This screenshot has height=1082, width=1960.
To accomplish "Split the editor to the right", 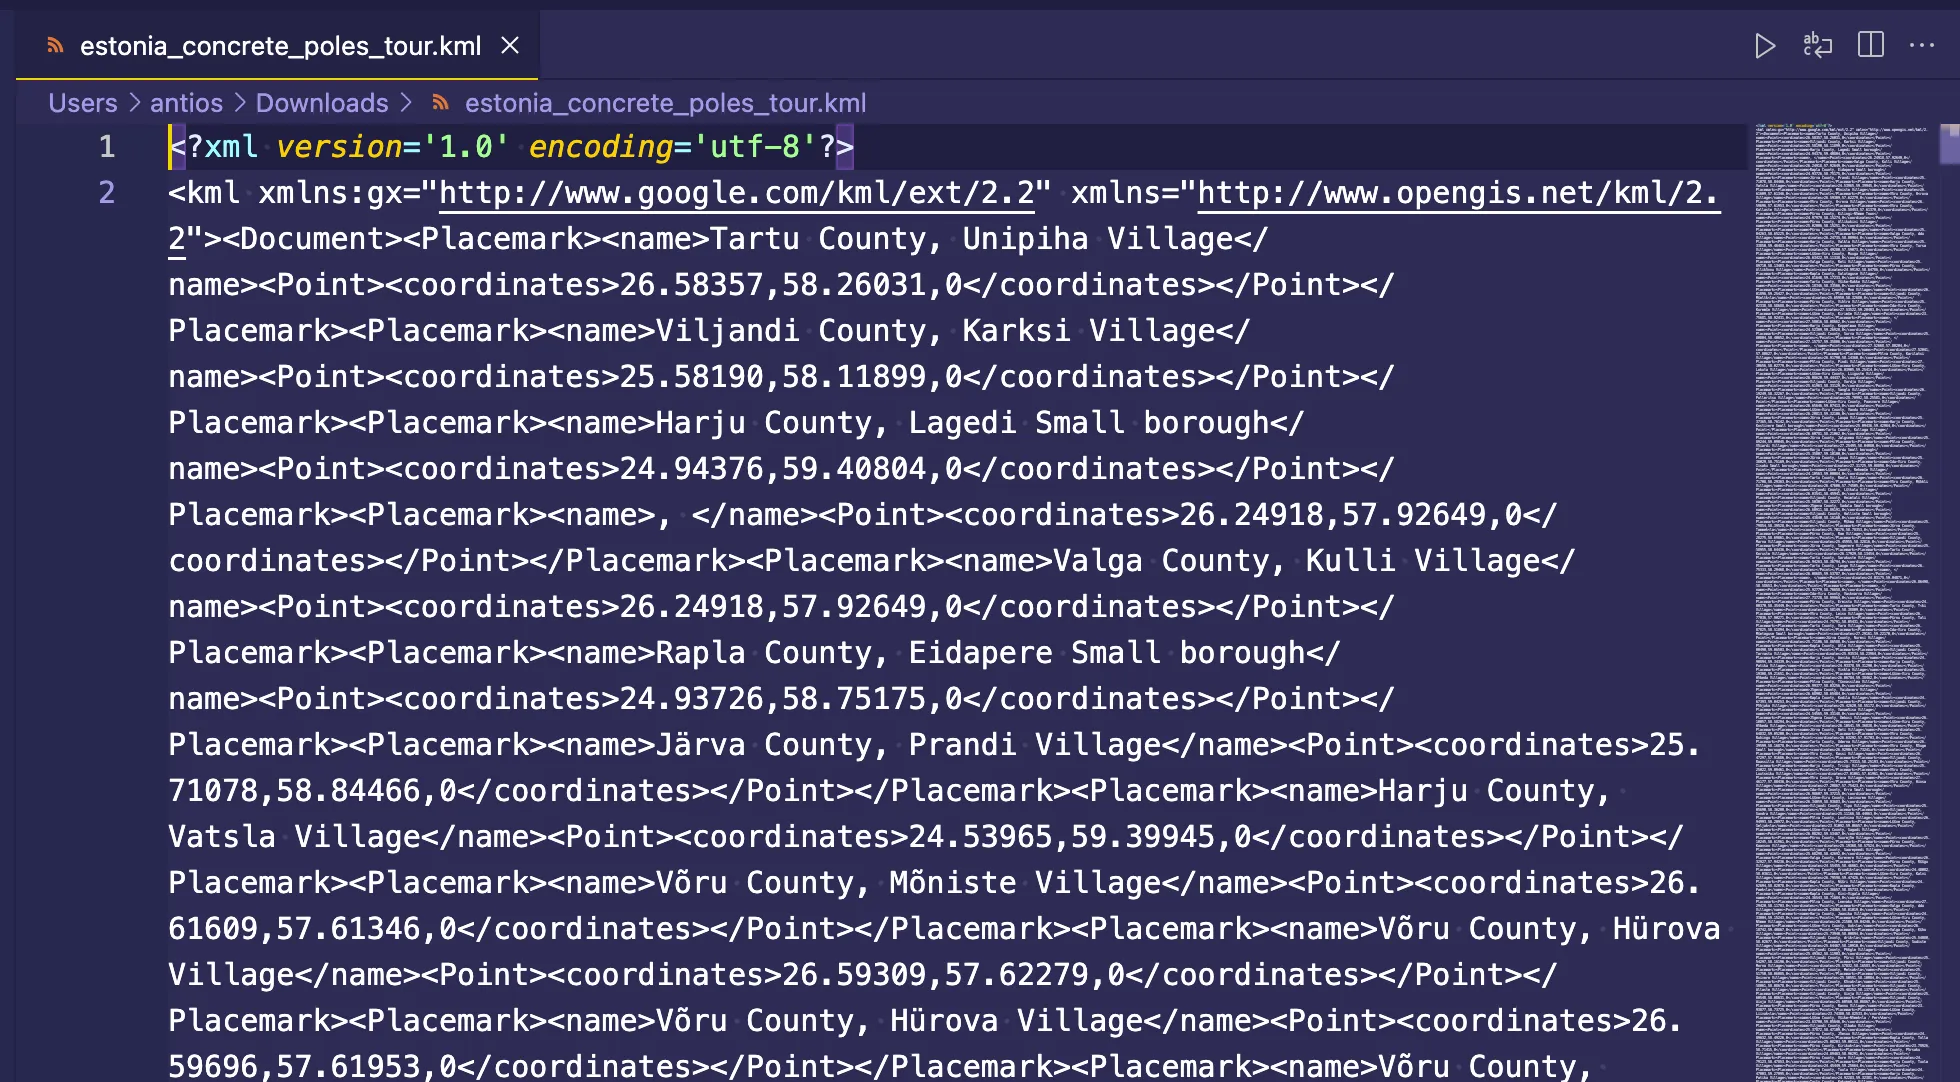I will pyautogui.click(x=1870, y=46).
